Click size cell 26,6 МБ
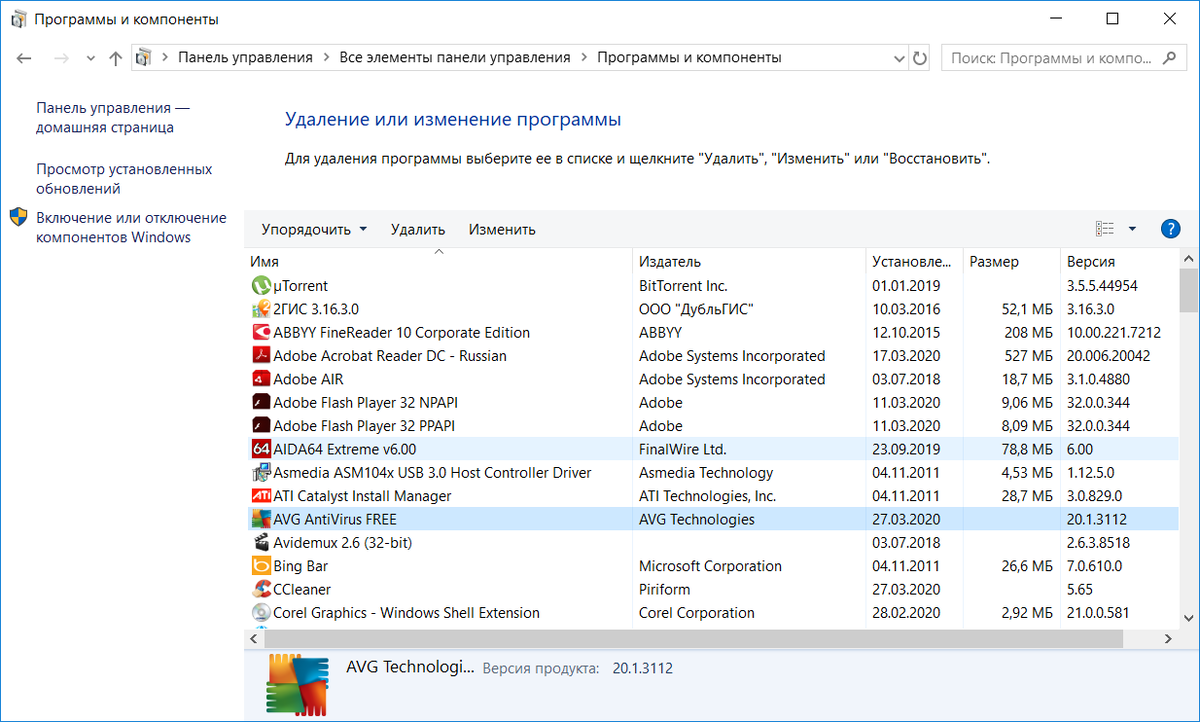The width and height of the screenshot is (1200, 722). [1026, 566]
